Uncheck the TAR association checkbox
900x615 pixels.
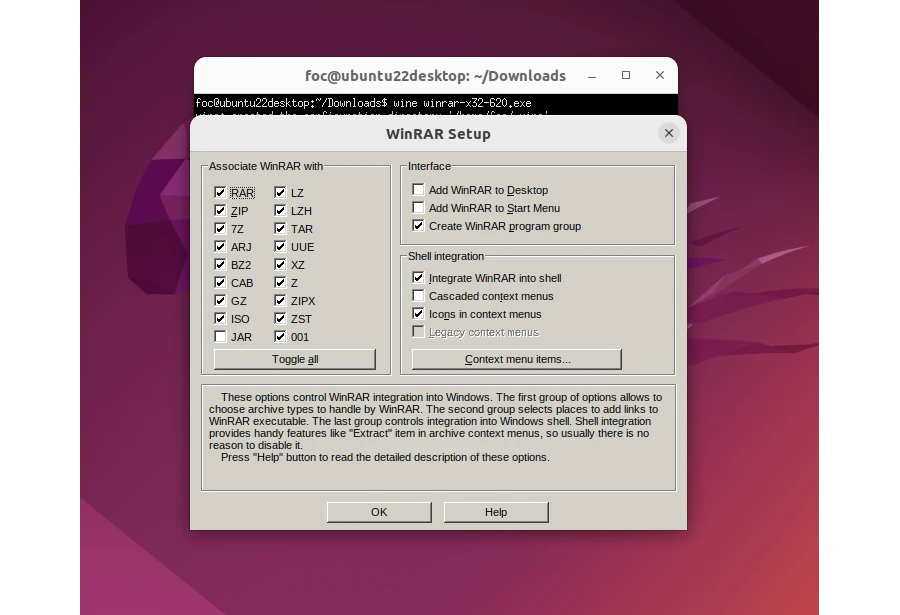point(280,229)
